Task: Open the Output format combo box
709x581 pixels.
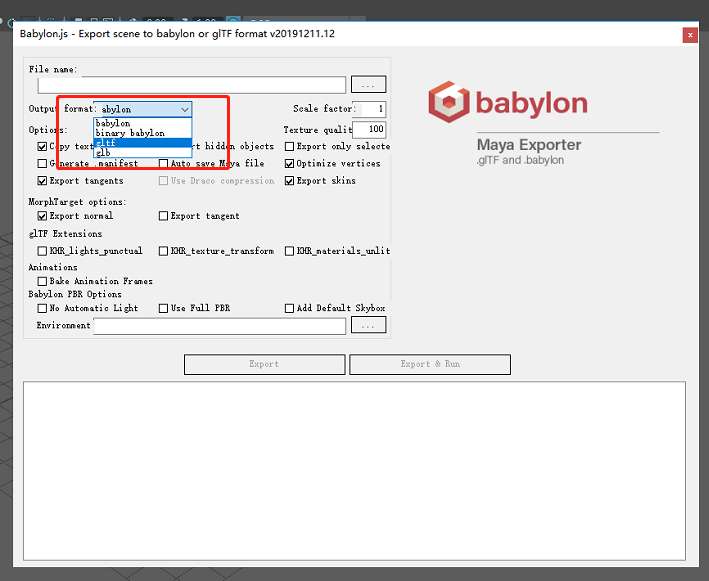Action: [x=142, y=109]
